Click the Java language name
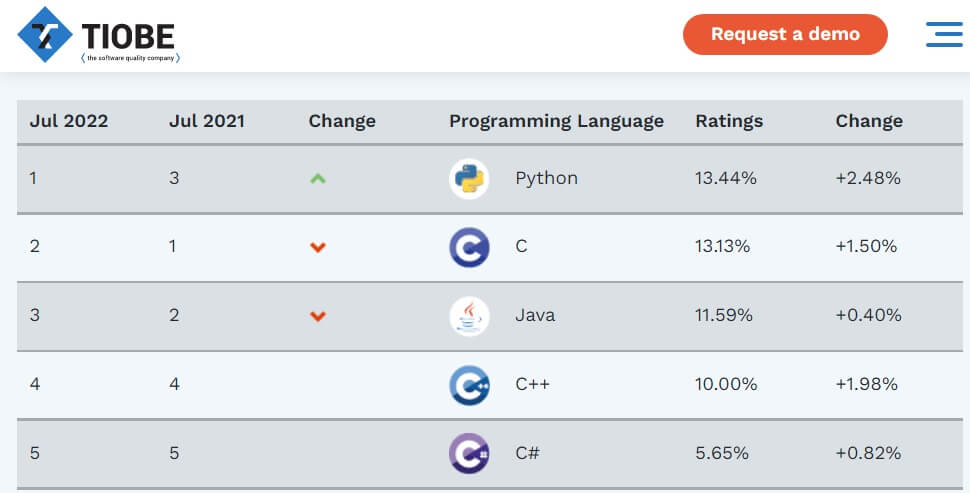This screenshot has height=493, width=970. [x=535, y=315]
